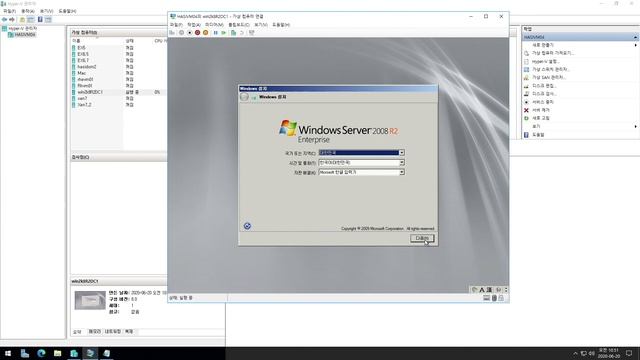Click the orange Save state icon in VM toolbar
Image resolution: width=640 pixels, height=360 pixels.
pos(205,33)
